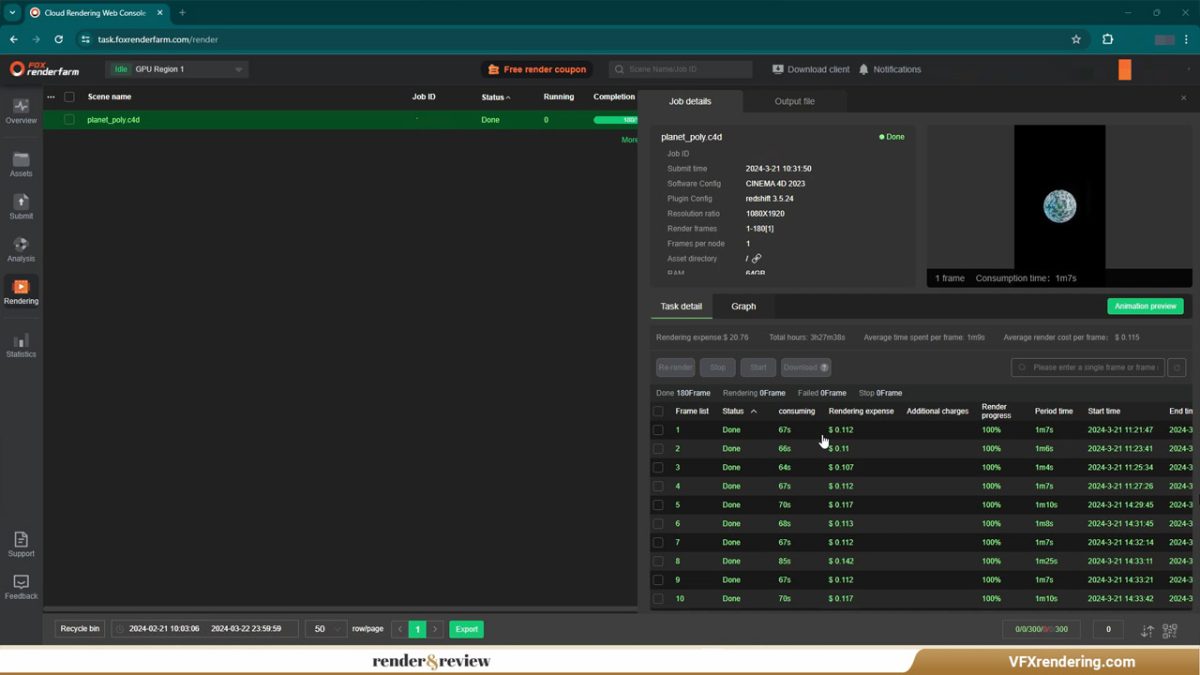This screenshot has width=1200, height=675.
Task: Click the Scene Name/Job ID search field
Action: pyautogui.click(x=685, y=69)
